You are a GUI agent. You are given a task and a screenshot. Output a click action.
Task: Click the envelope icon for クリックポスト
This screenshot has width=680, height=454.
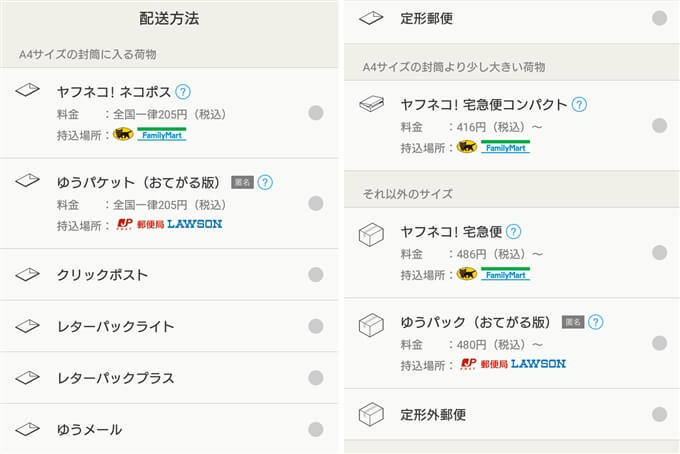(28, 275)
